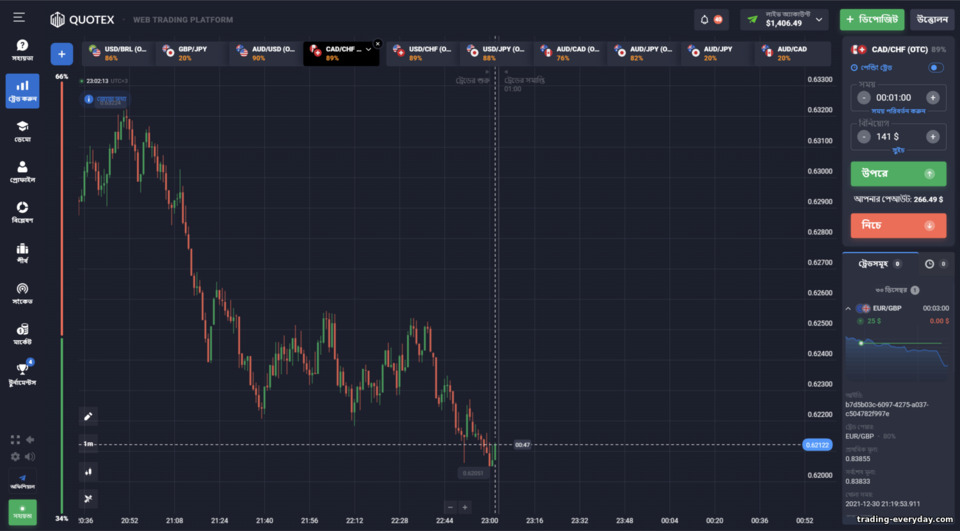The width and height of the screenshot is (960, 531).
Task: Open the chart type candlestick icon
Action: tap(88, 471)
